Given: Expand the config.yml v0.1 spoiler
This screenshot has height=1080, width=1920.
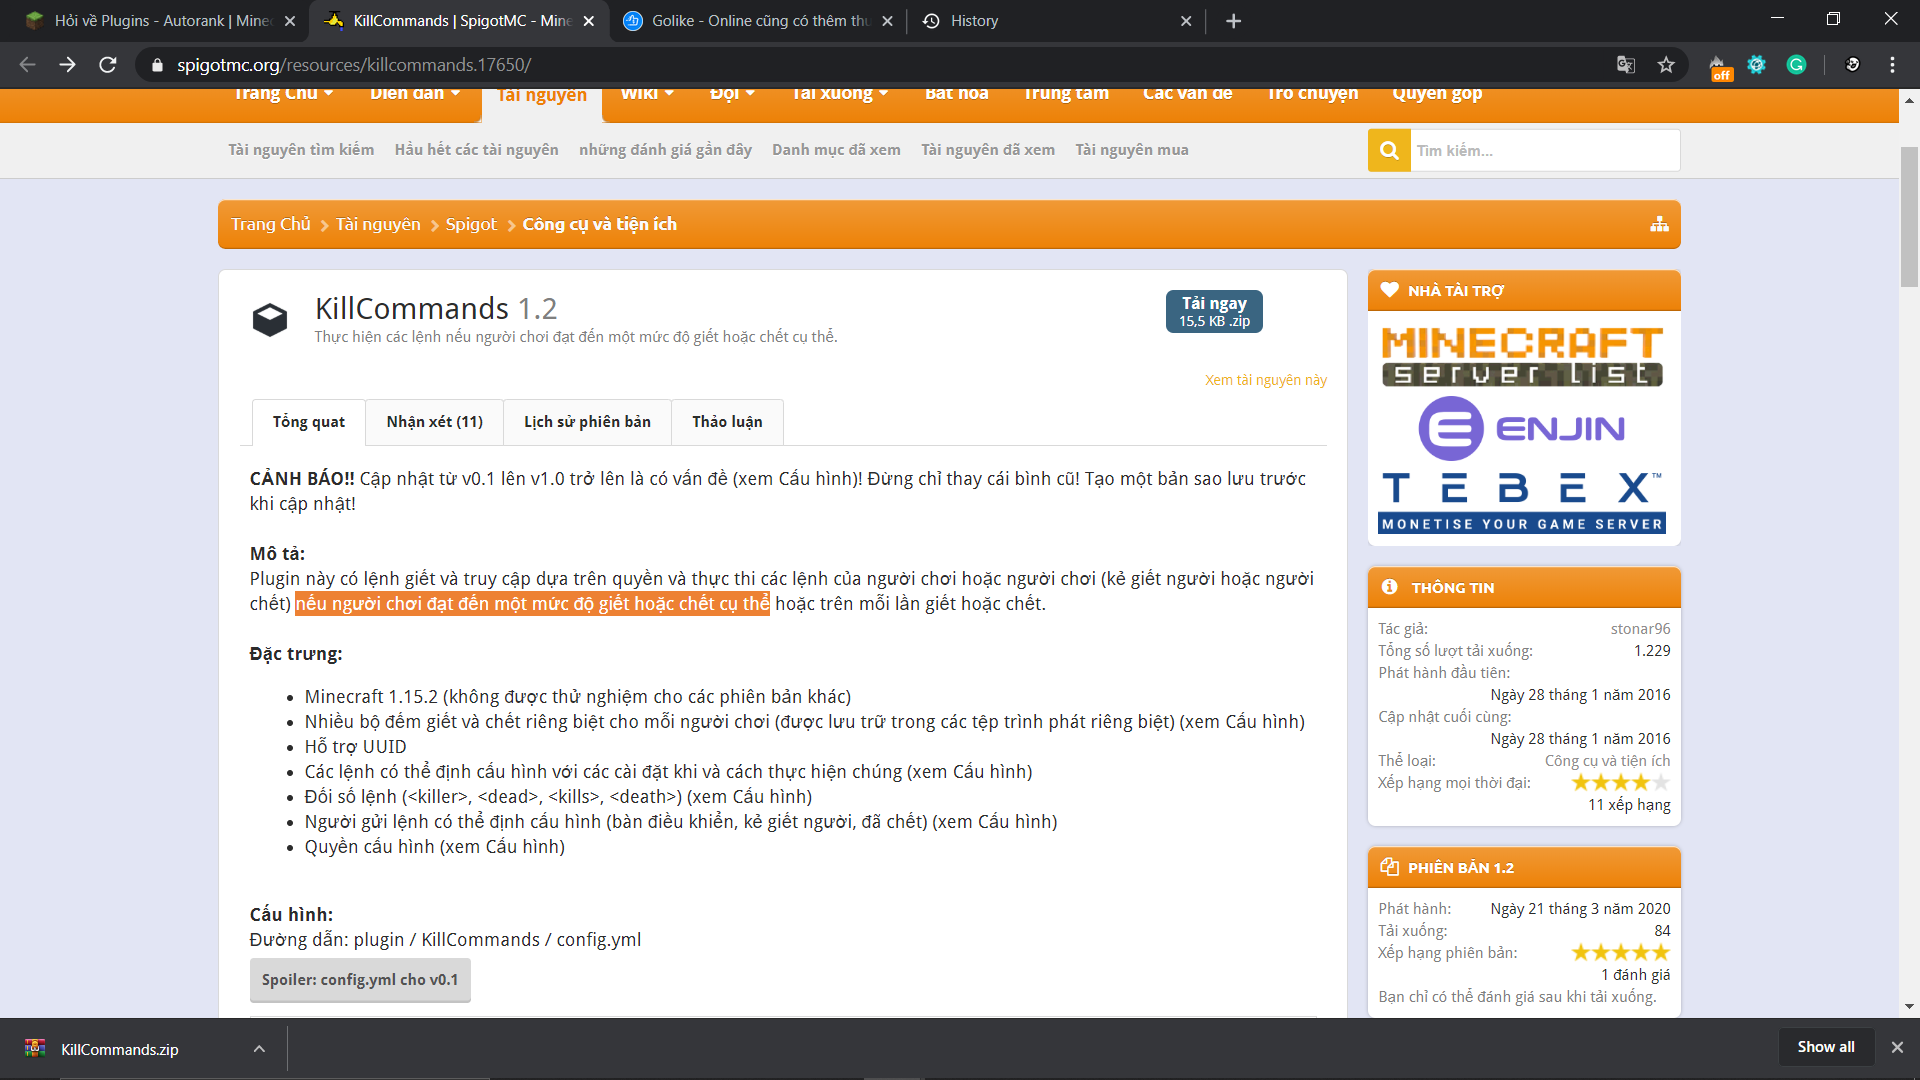Looking at the screenshot, I should point(360,980).
